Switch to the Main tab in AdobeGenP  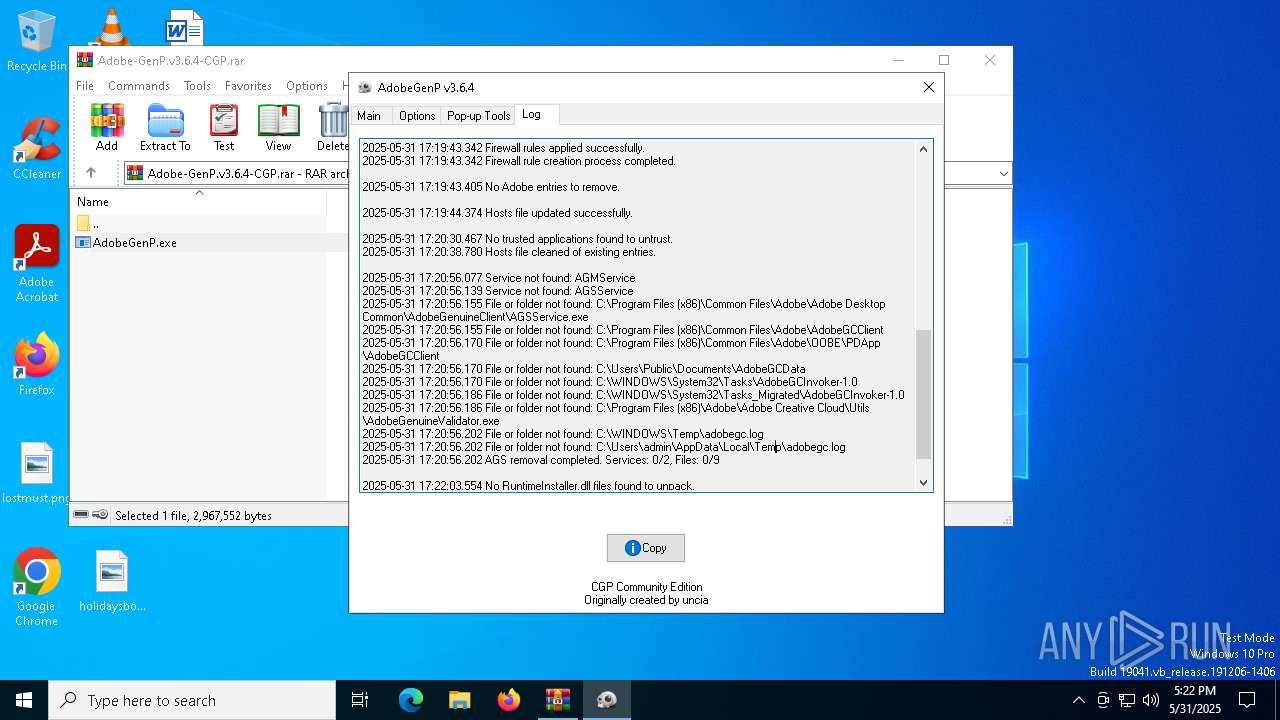369,116
